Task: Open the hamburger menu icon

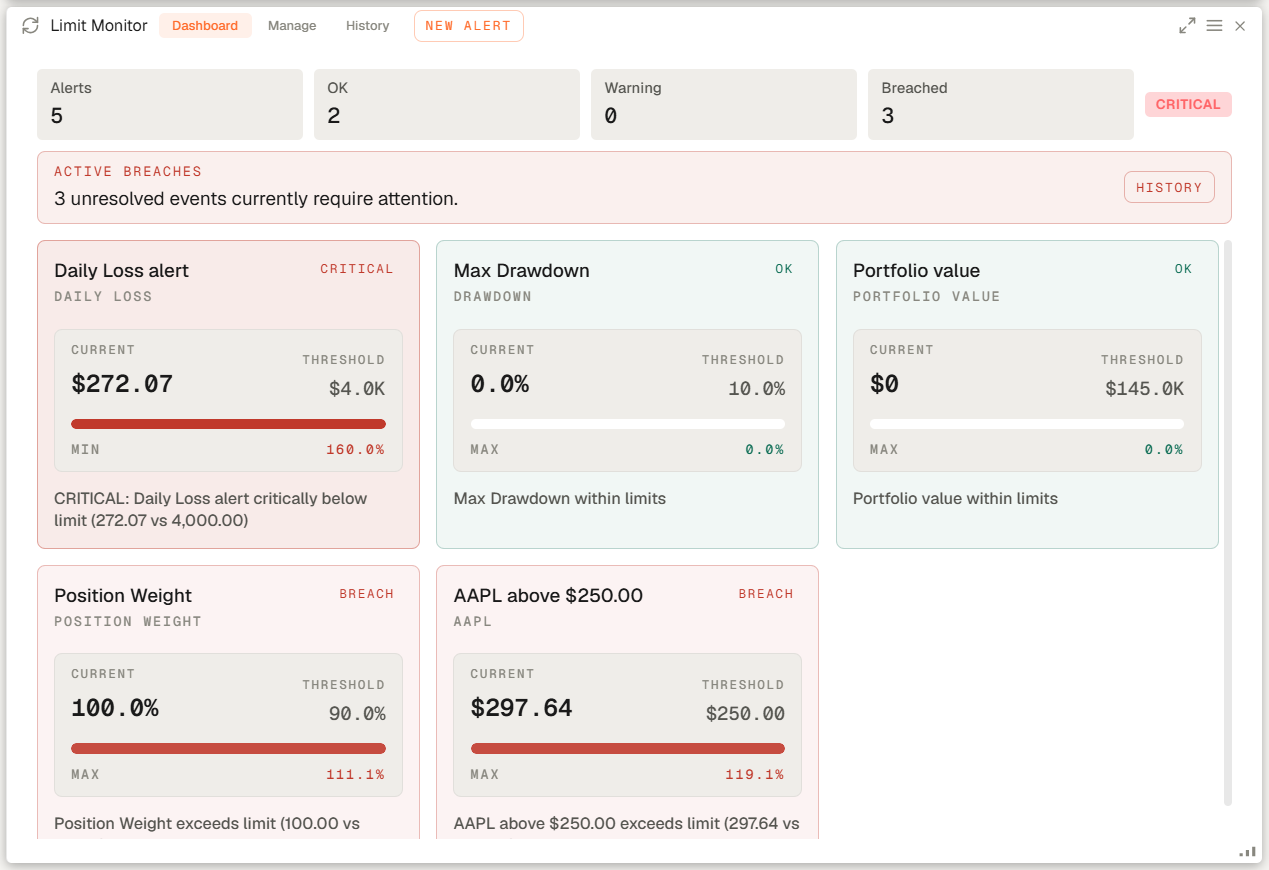Action: [x=1214, y=26]
